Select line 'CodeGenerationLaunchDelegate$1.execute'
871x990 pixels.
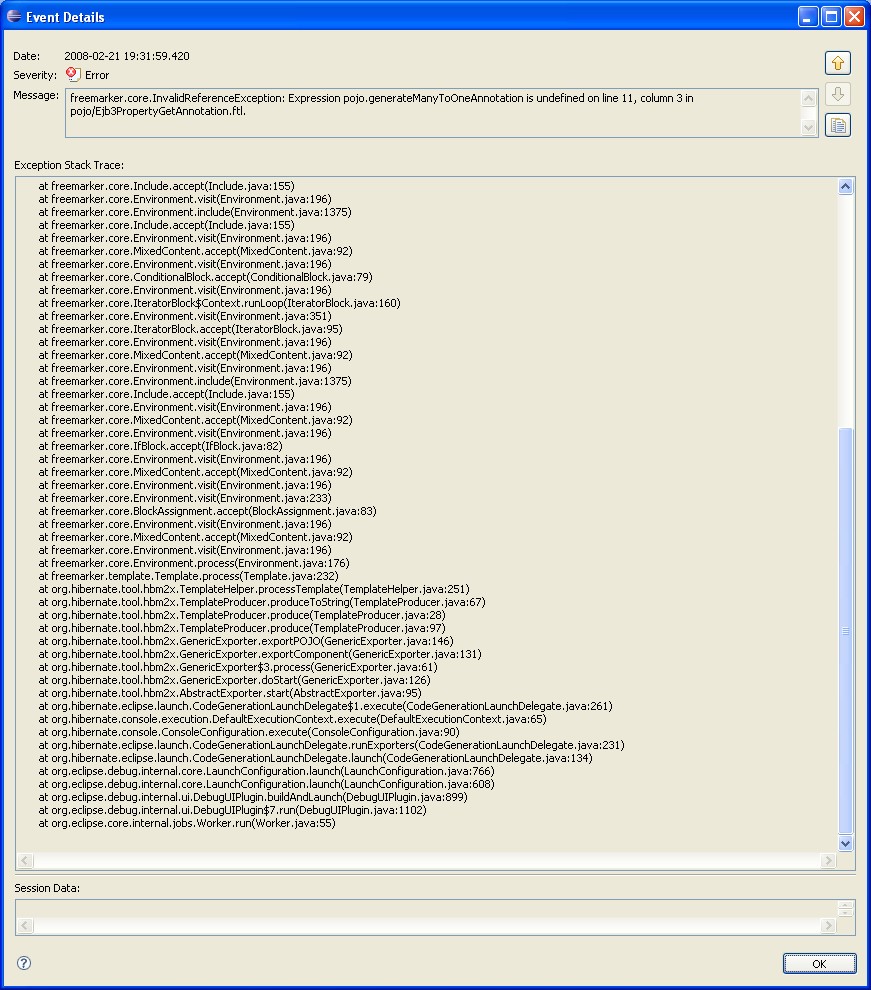click(326, 707)
